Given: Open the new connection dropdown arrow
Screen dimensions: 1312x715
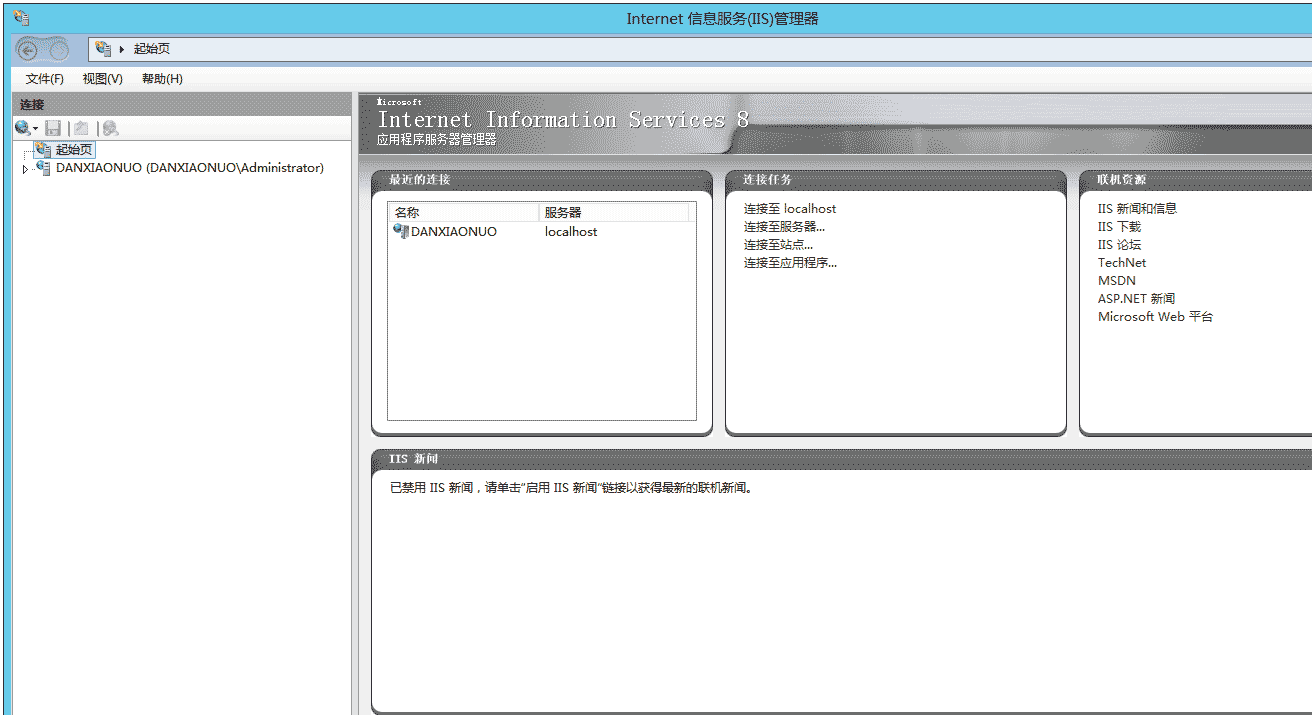Looking at the screenshot, I should click(x=36, y=129).
